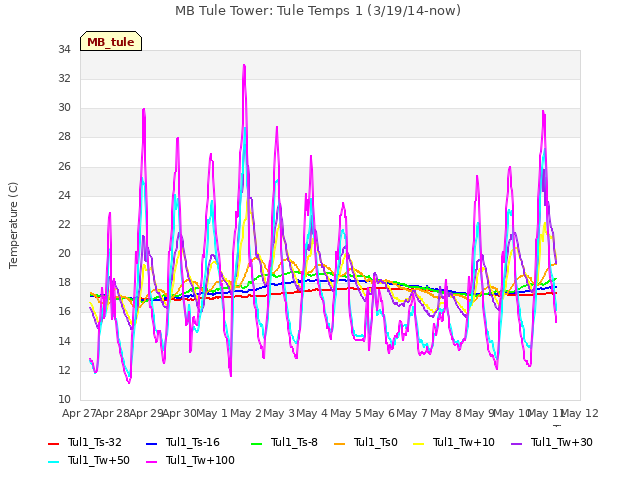Click the Apr 28 x-axis date label
Viewport: 640px width, 480px height.
tap(113, 413)
